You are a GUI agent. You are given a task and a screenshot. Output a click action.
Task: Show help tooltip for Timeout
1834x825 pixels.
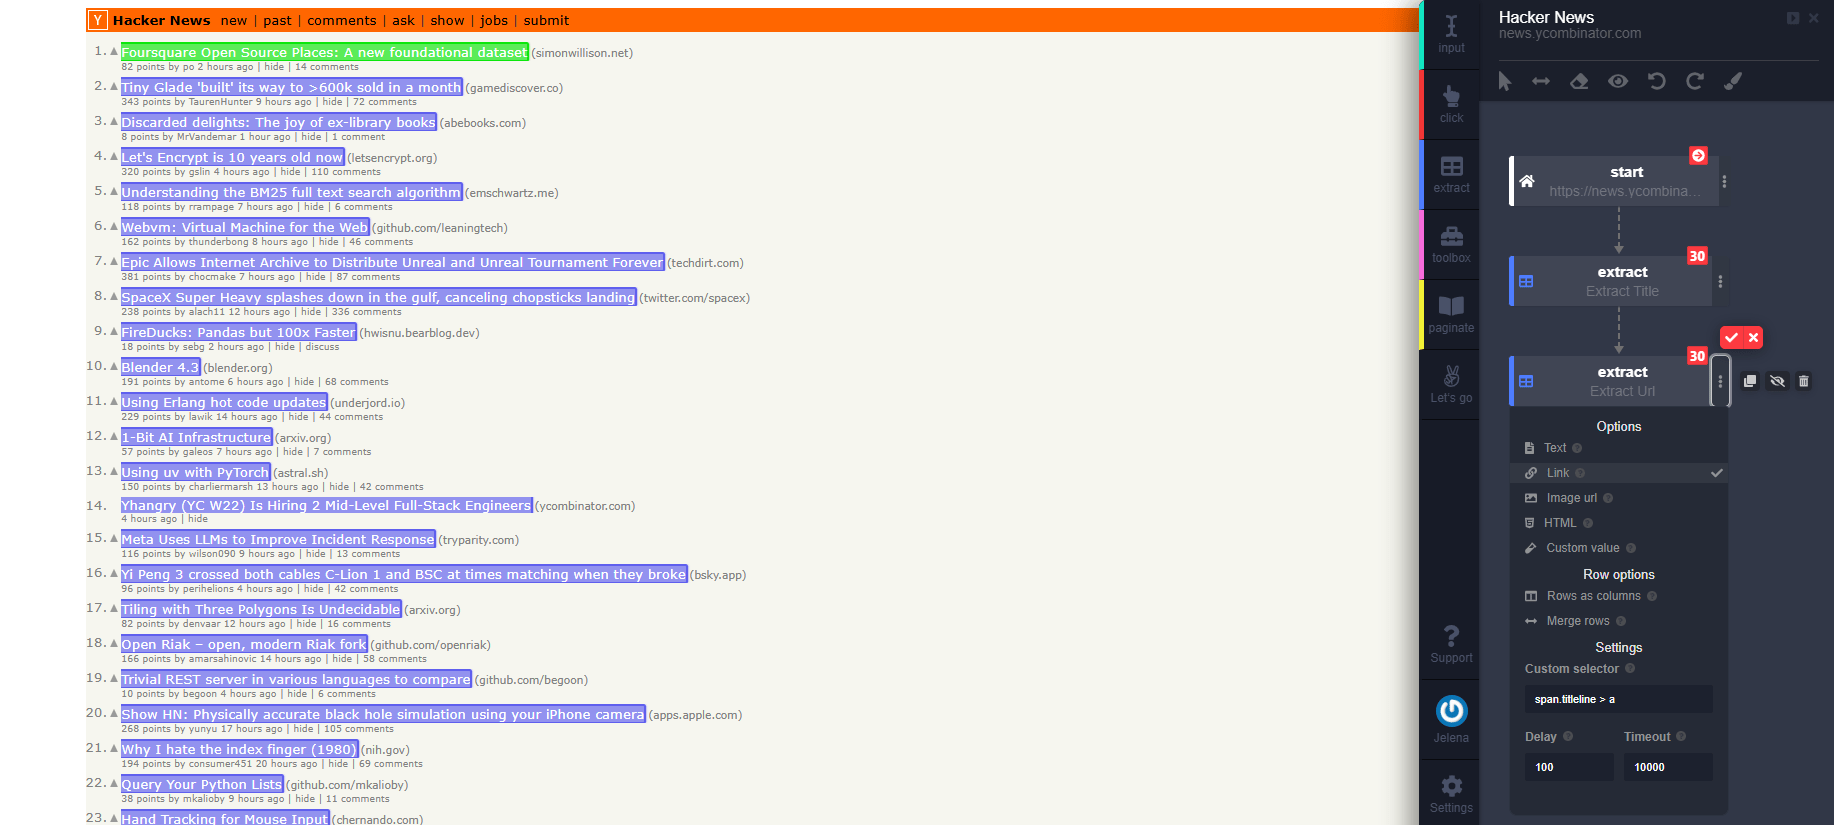[1681, 736]
